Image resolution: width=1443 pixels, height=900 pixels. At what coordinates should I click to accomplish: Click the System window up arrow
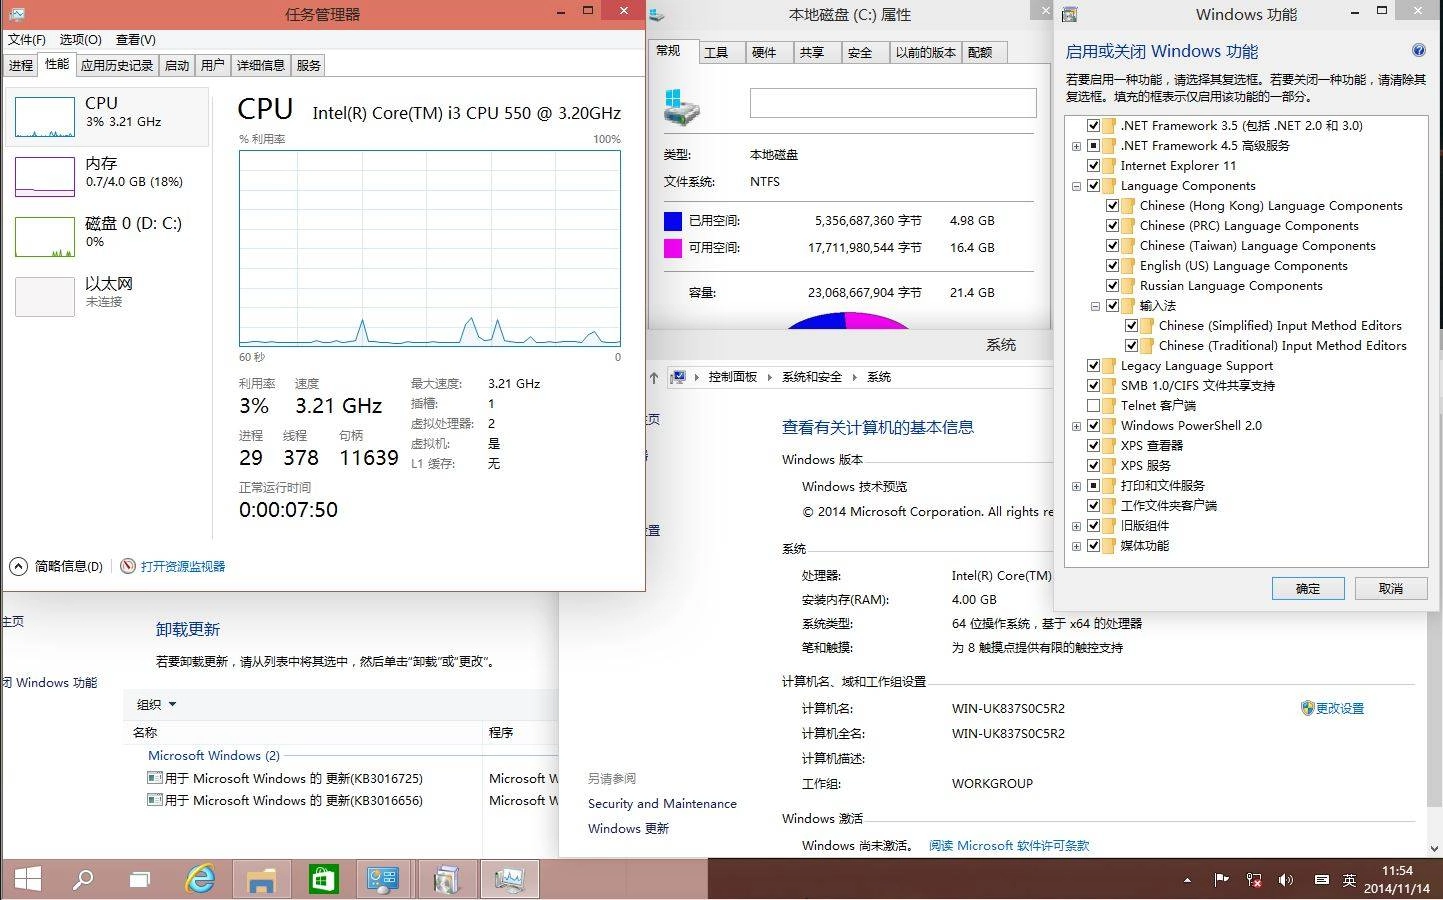(654, 377)
